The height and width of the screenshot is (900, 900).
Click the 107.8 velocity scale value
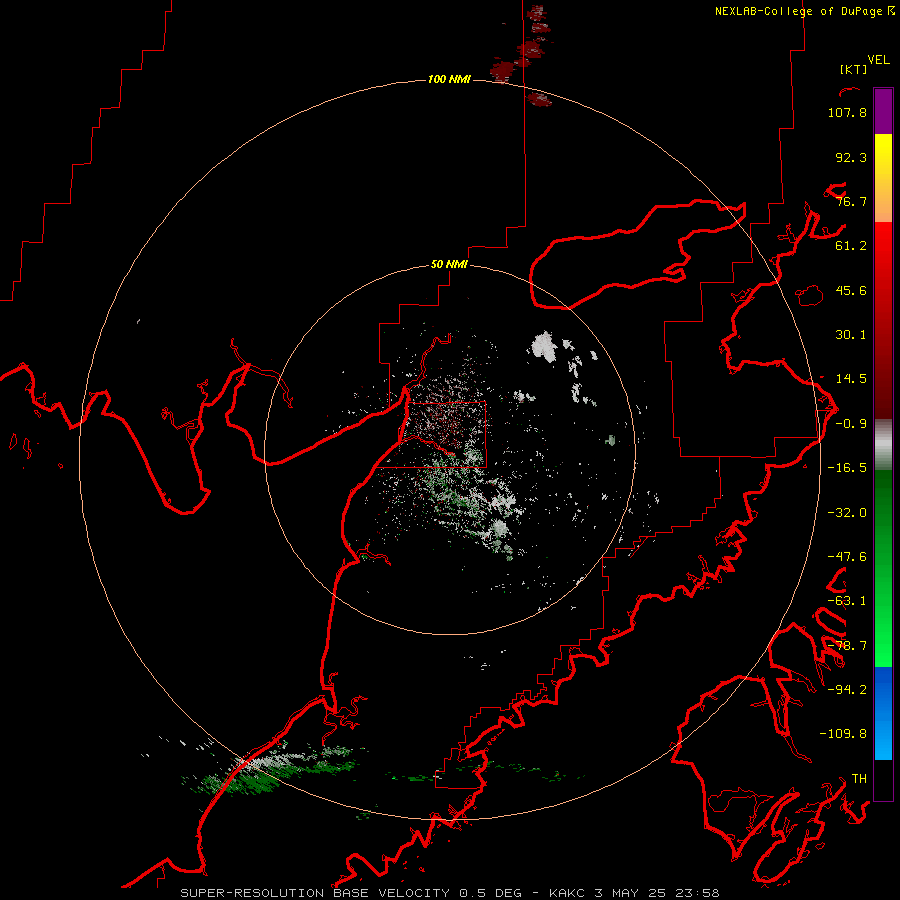[x=847, y=112]
